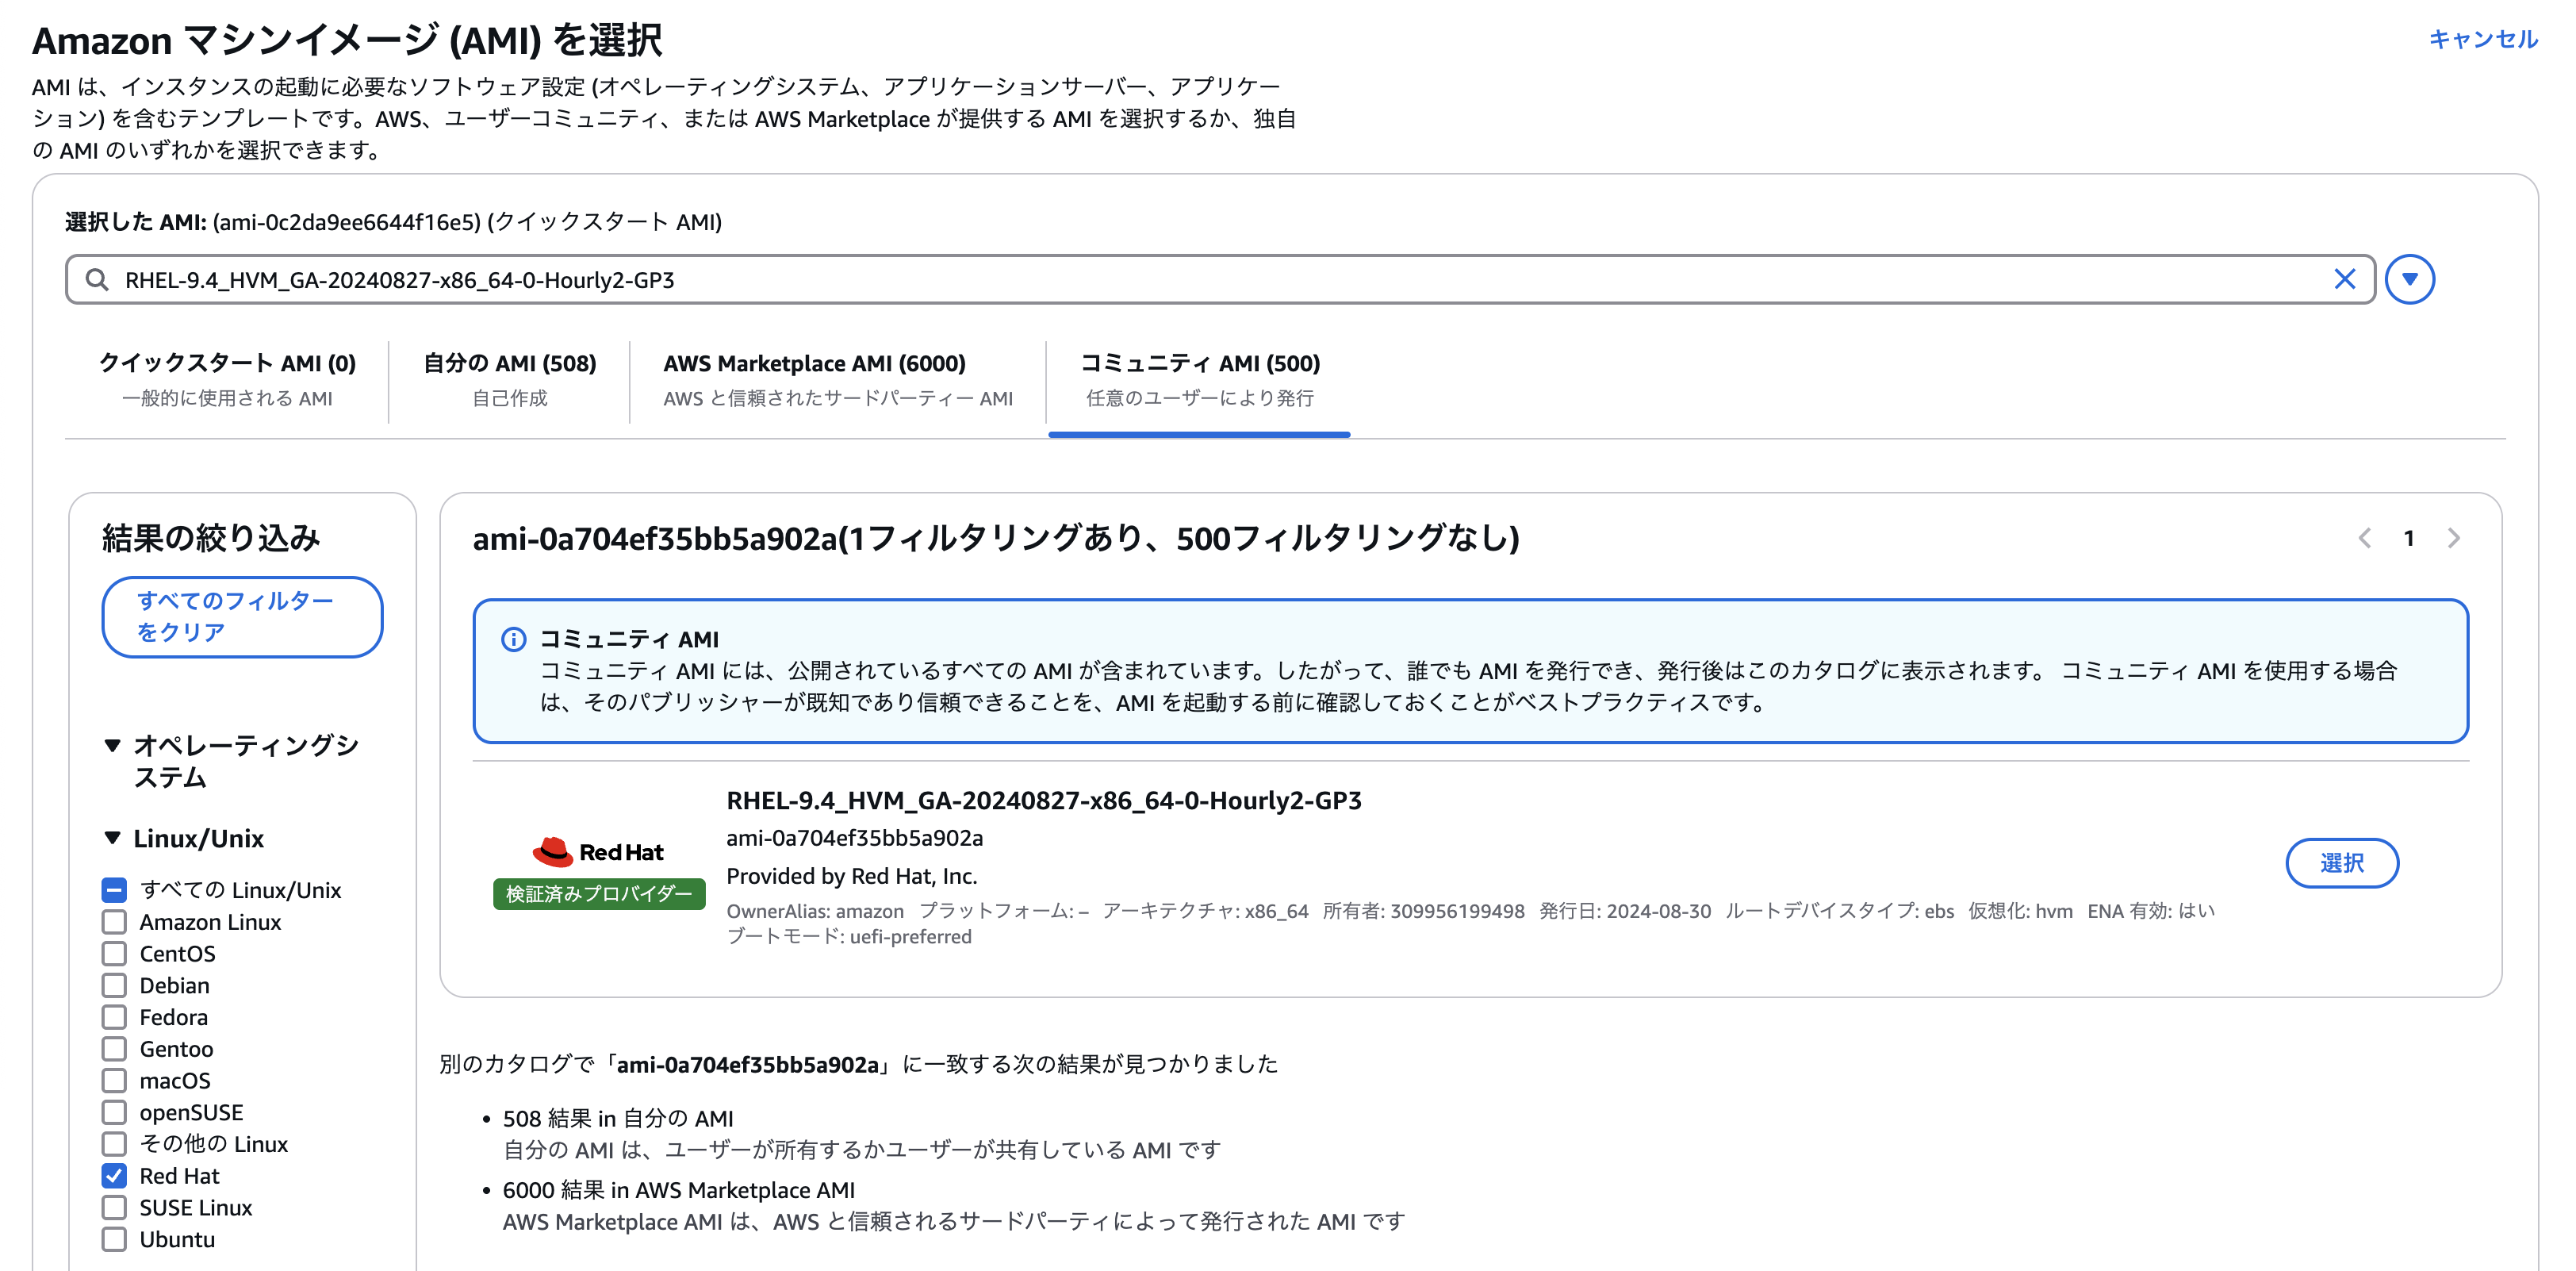Click 発行日: 2024-08-30 value
This screenshot has width=2576, height=1271.
pyautogui.click(x=1625, y=911)
